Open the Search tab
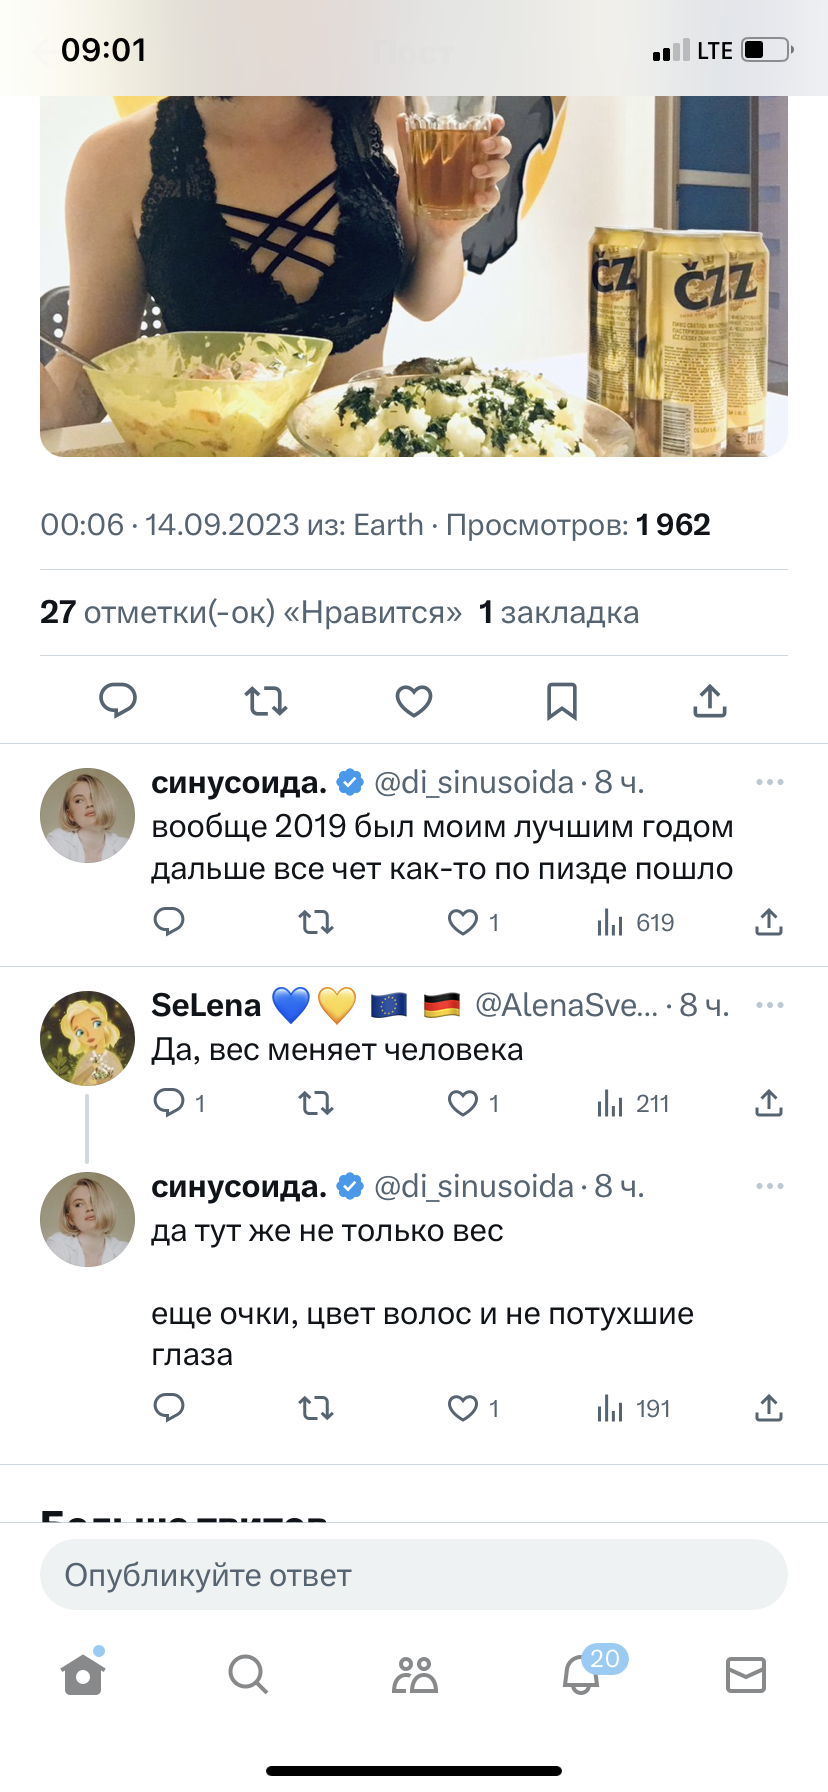Viewport: 828px width, 1792px height. 247,1674
